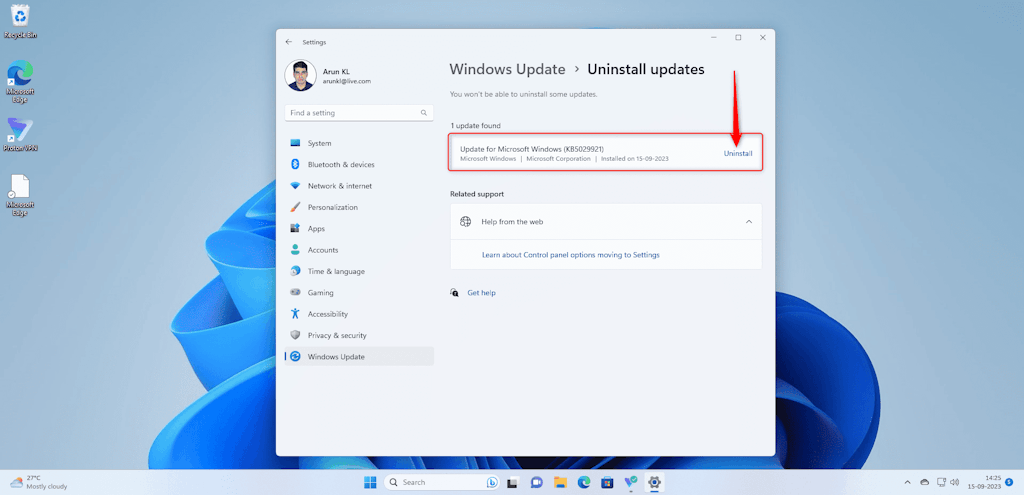Click the OneDrive cloud tray icon
Screen dimensions: 1024x495
click(x=924, y=483)
